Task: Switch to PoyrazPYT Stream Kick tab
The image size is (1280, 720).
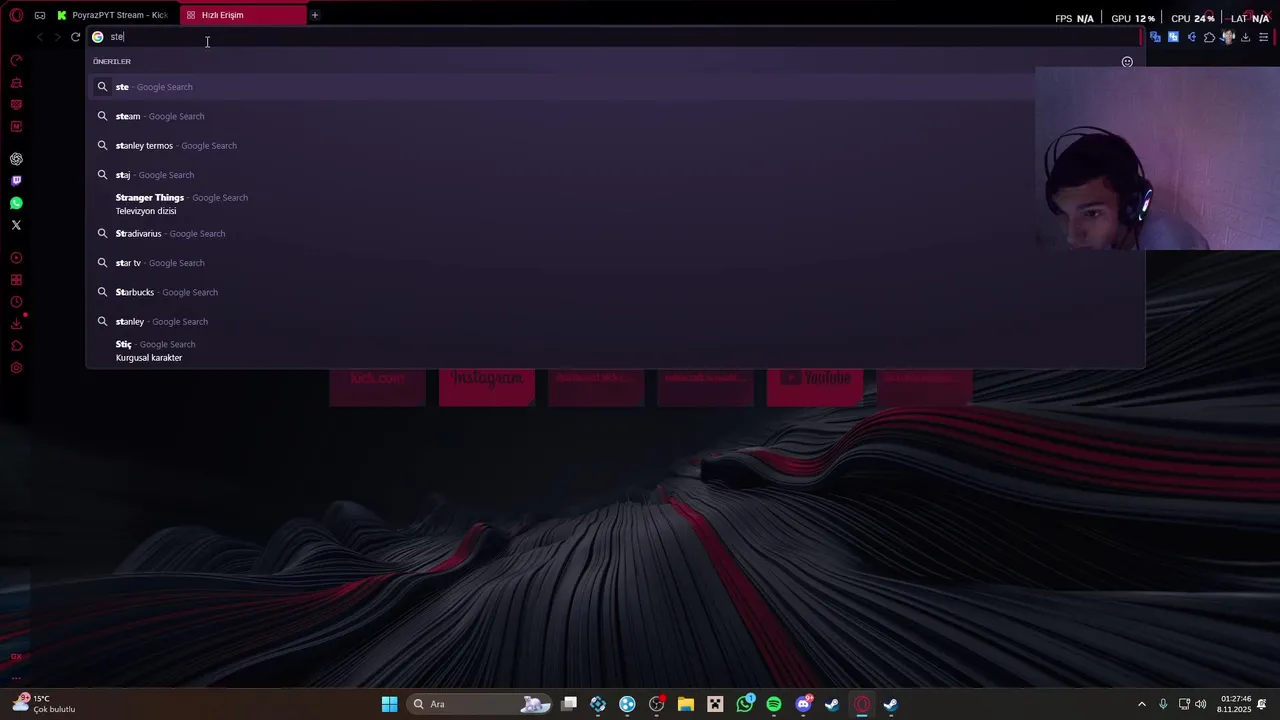Action: (114, 15)
